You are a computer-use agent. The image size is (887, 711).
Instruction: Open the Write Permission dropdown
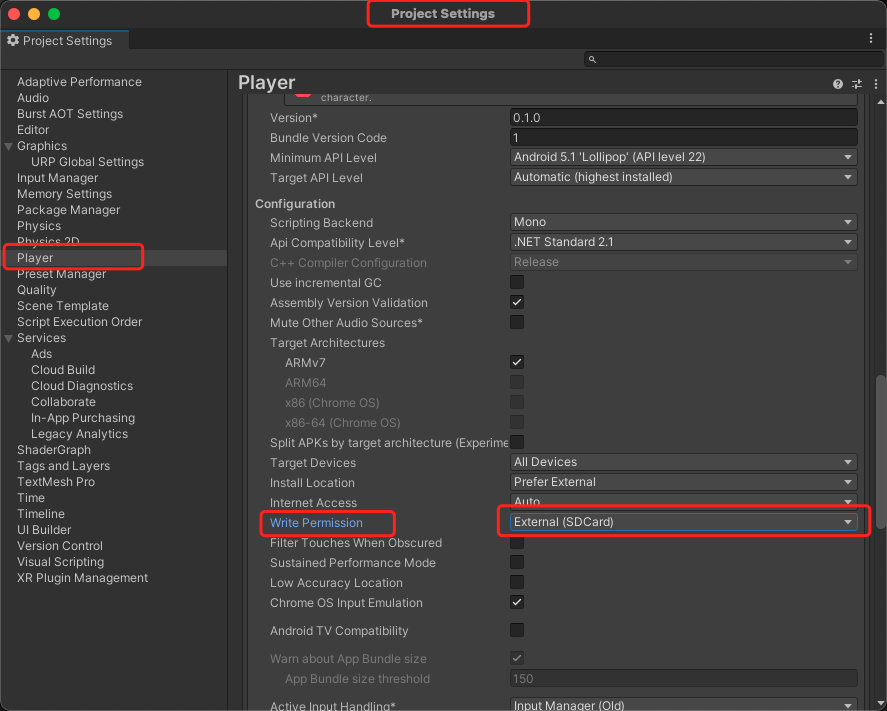(x=683, y=522)
